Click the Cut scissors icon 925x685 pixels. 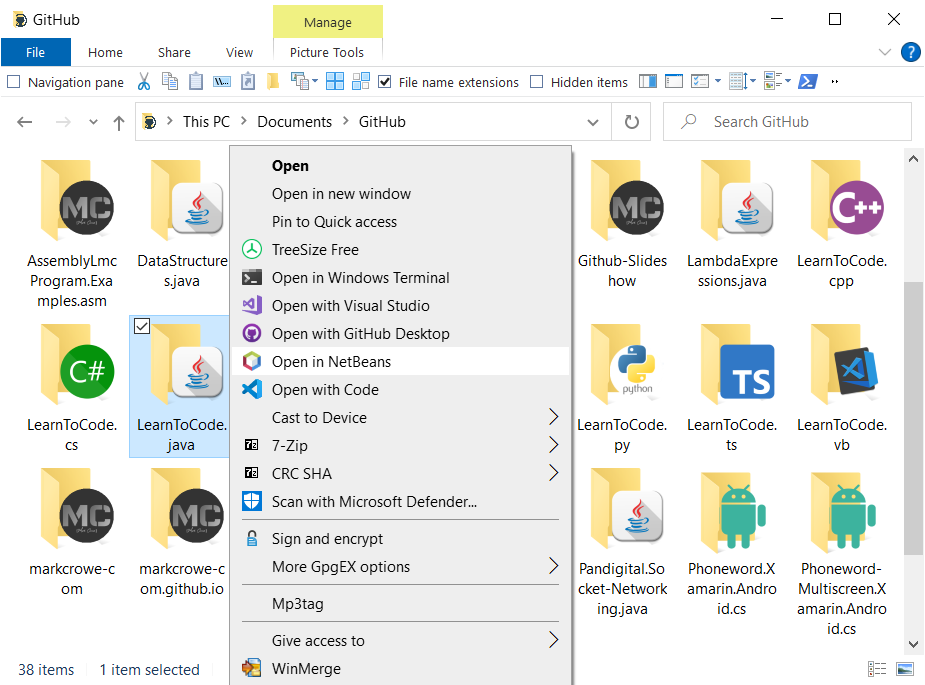pos(144,81)
